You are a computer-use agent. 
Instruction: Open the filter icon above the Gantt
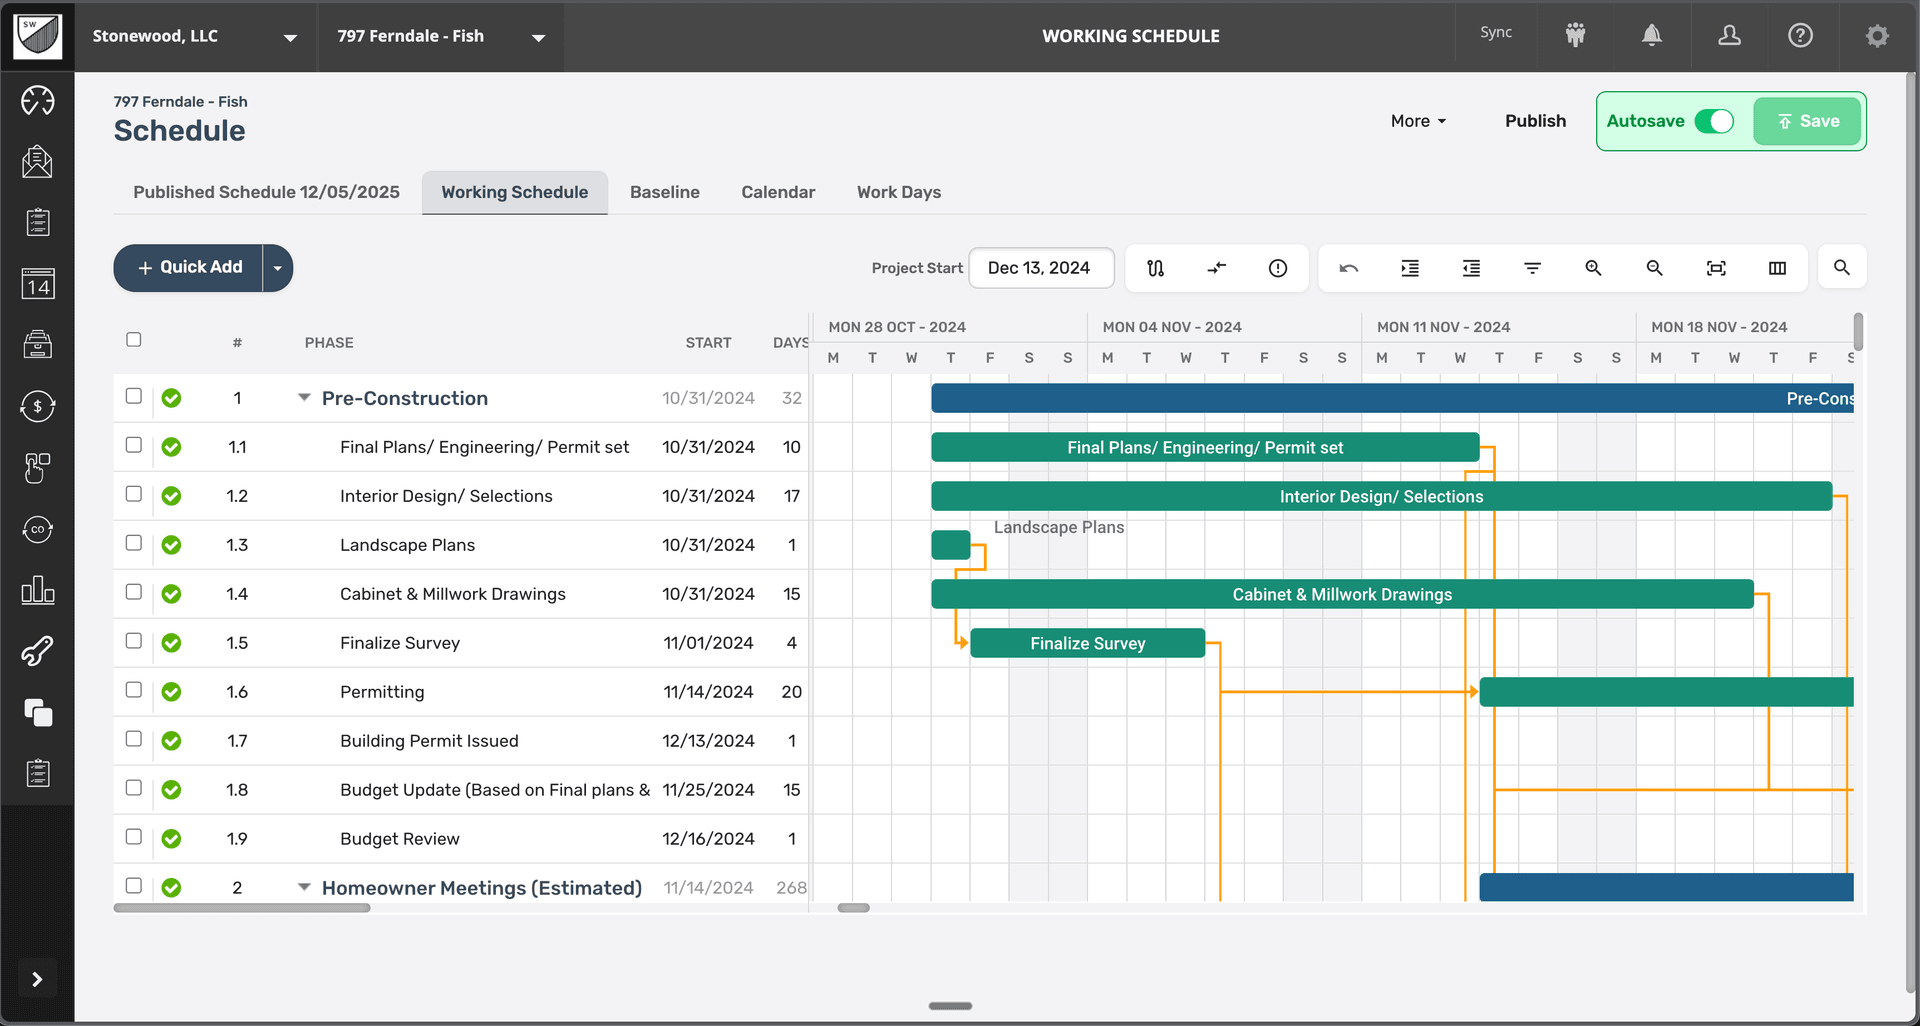(x=1532, y=268)
